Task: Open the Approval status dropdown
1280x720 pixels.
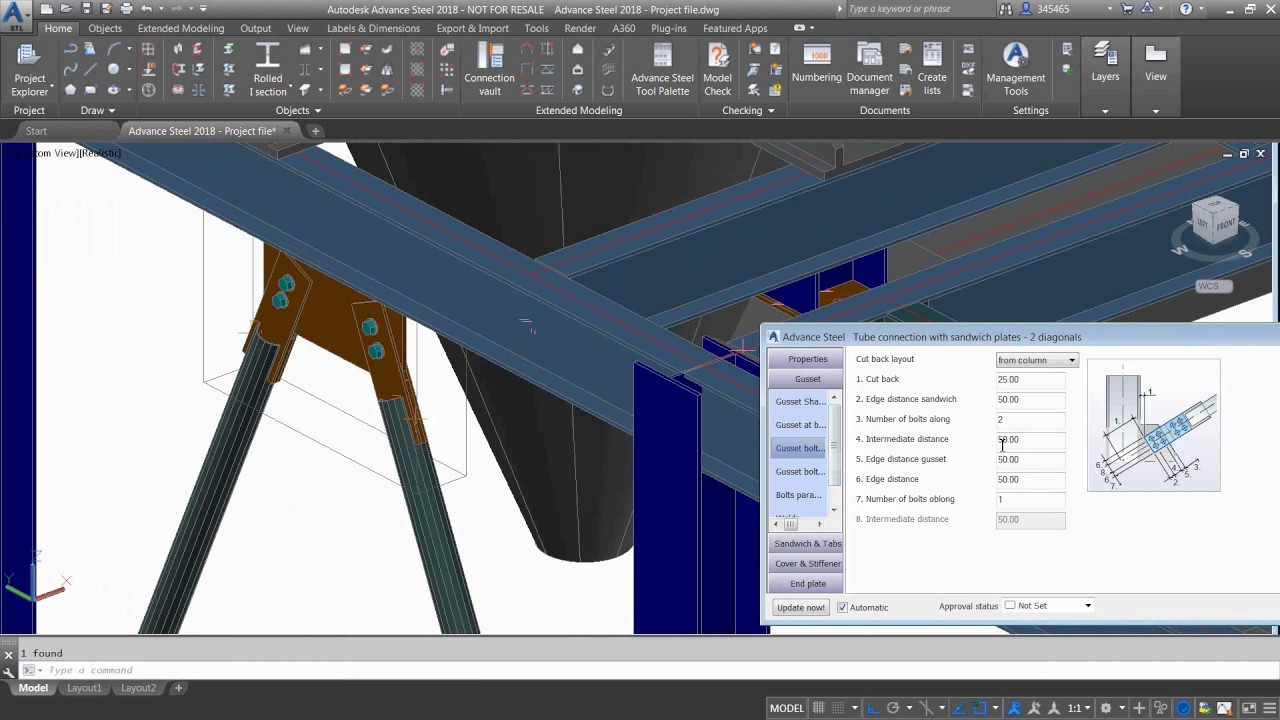Action: pyautogui.click(x=1048, y=605)
